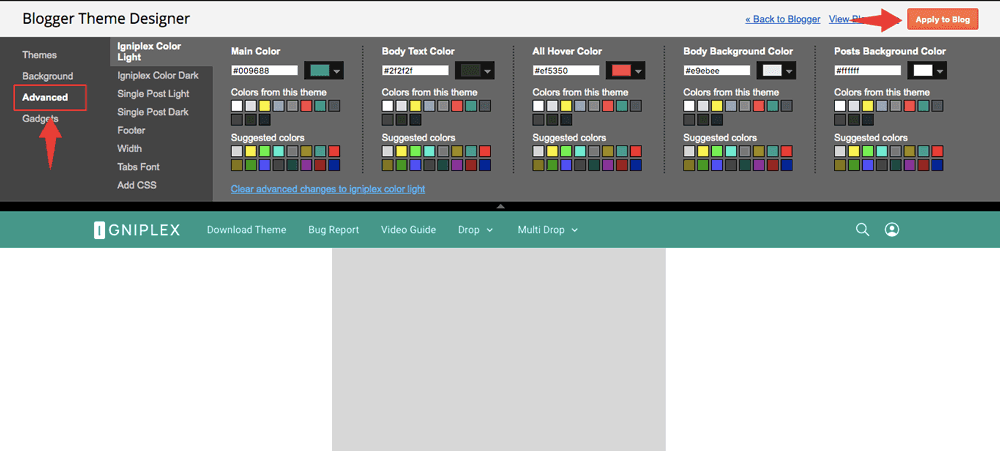Pick cyan suggested swatch under Posts Background Color

click(882, 151)
